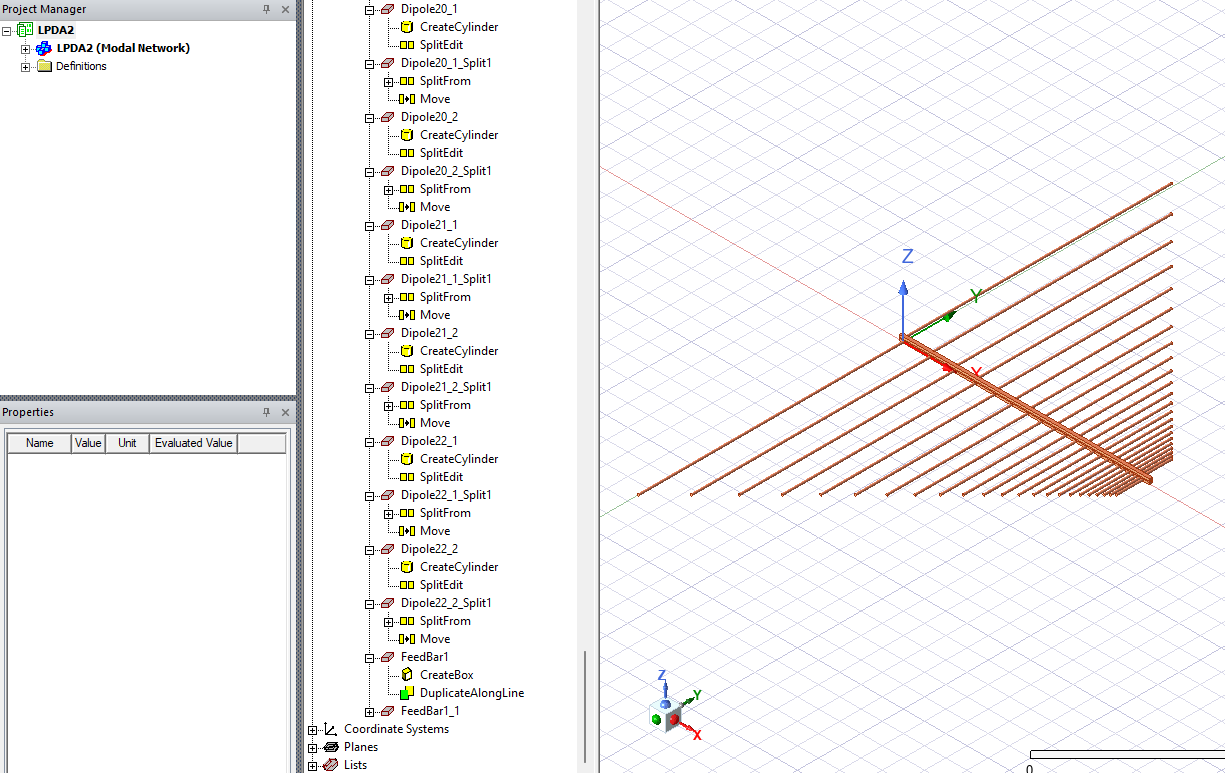This screenshot has width=1225, height=773.
Task: Select the Definitions folder icon
Action: click(x=43, y=66)
